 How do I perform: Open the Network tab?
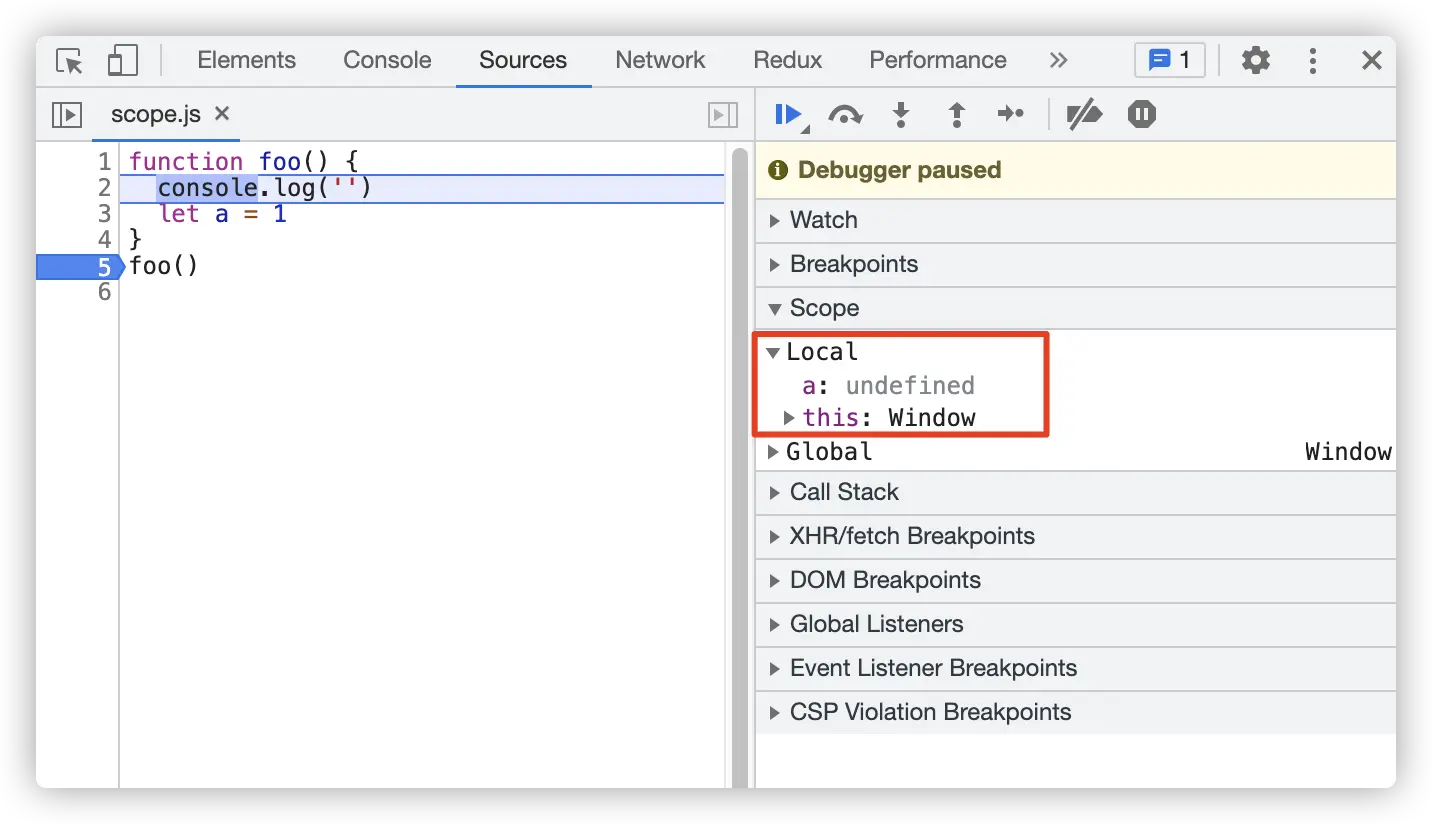(x=660, y=60)
